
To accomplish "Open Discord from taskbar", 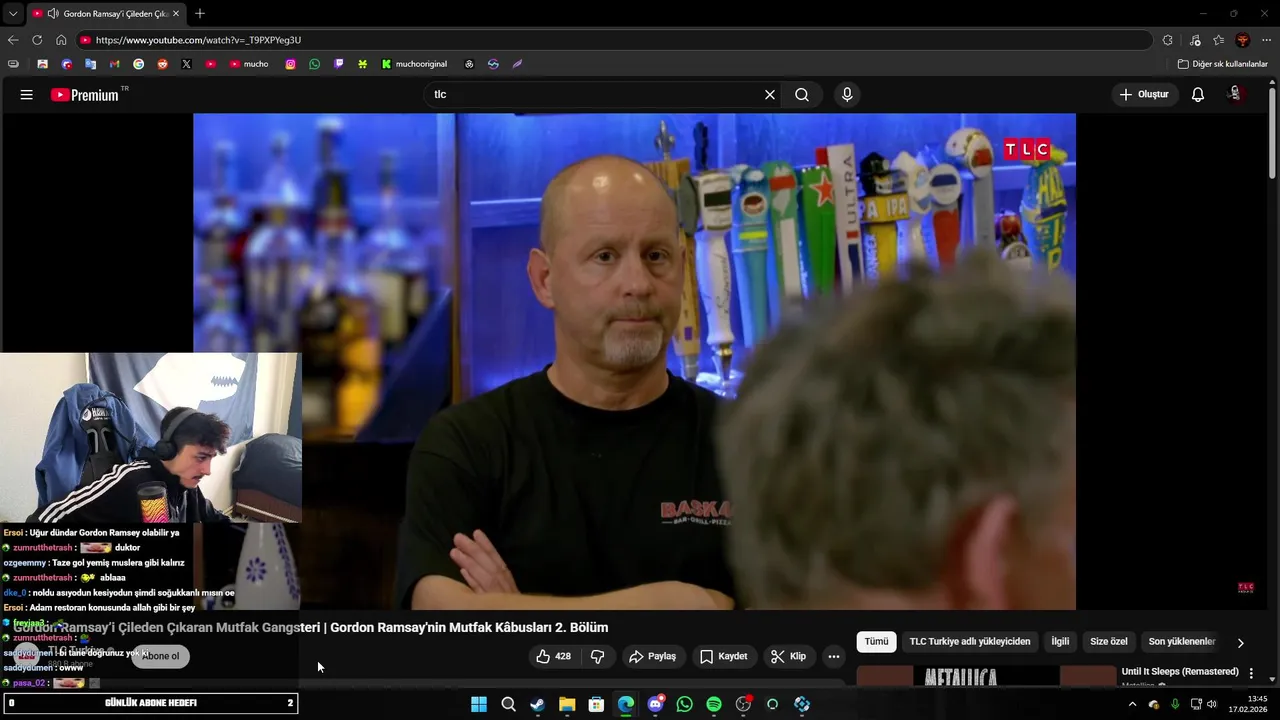I will [655, 704].
